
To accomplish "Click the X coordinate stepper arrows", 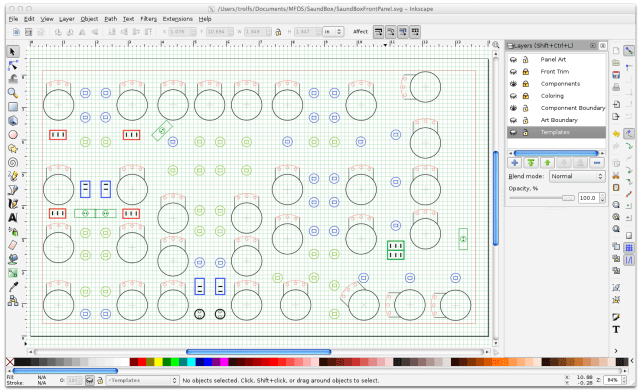I will coord(194,31).
